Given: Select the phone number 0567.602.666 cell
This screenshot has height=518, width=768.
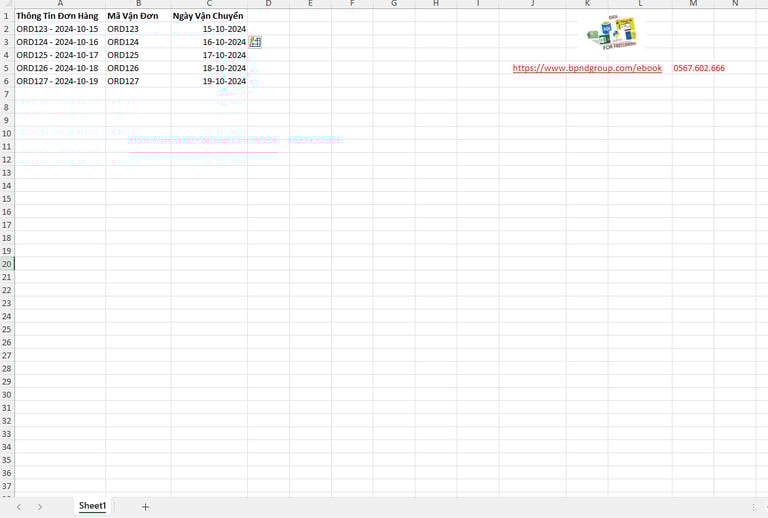Looking at the screenshot, I should tap(699, 68).
